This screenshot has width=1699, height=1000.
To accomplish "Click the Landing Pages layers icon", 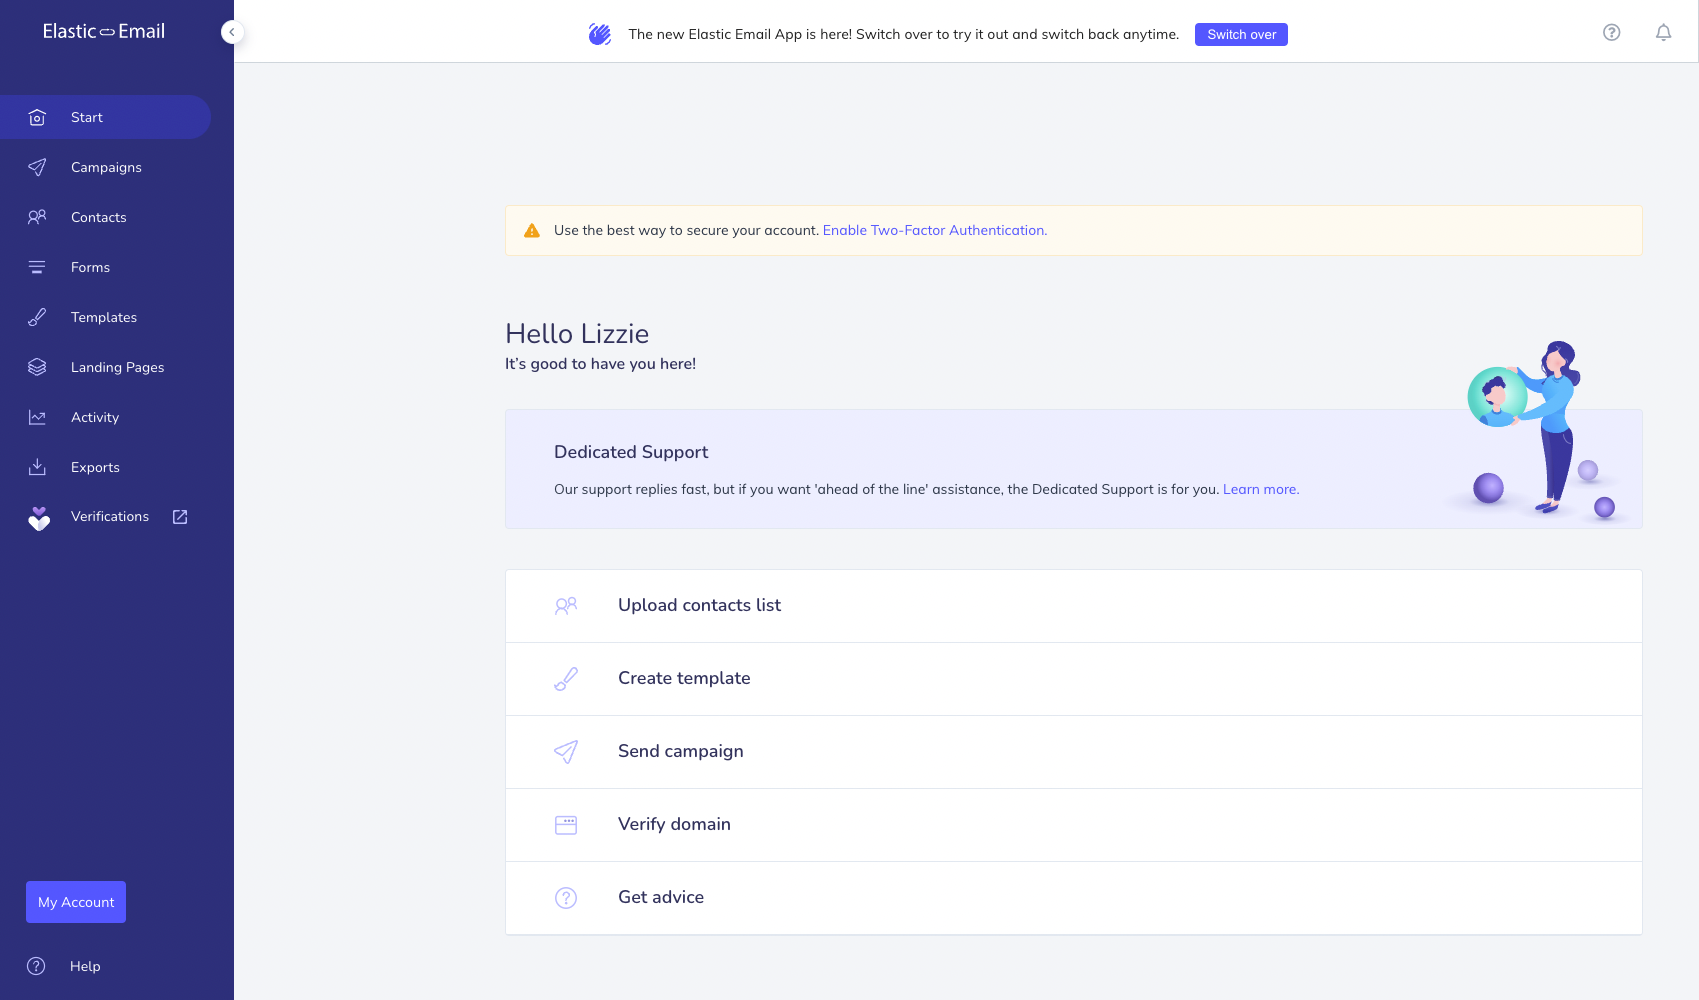I will click(37, 367).
